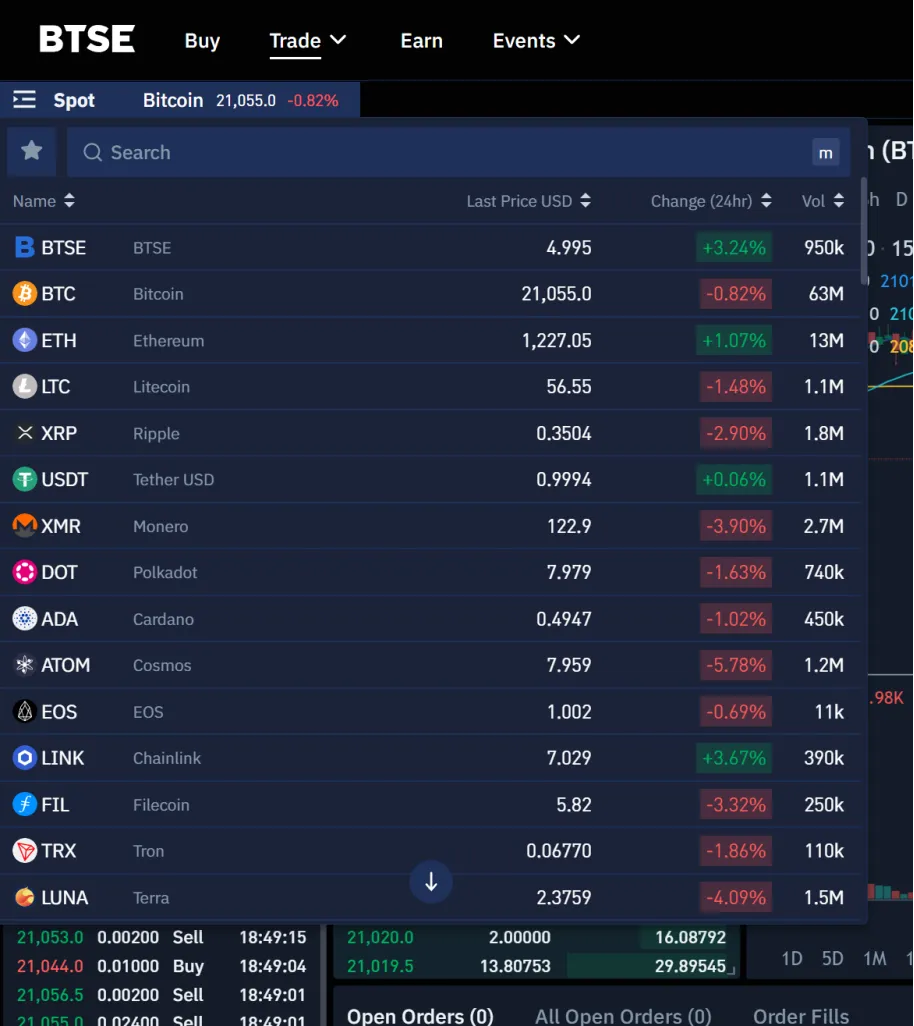Click the BTSE token icon

pyautogui.click(x=24, y=247)
